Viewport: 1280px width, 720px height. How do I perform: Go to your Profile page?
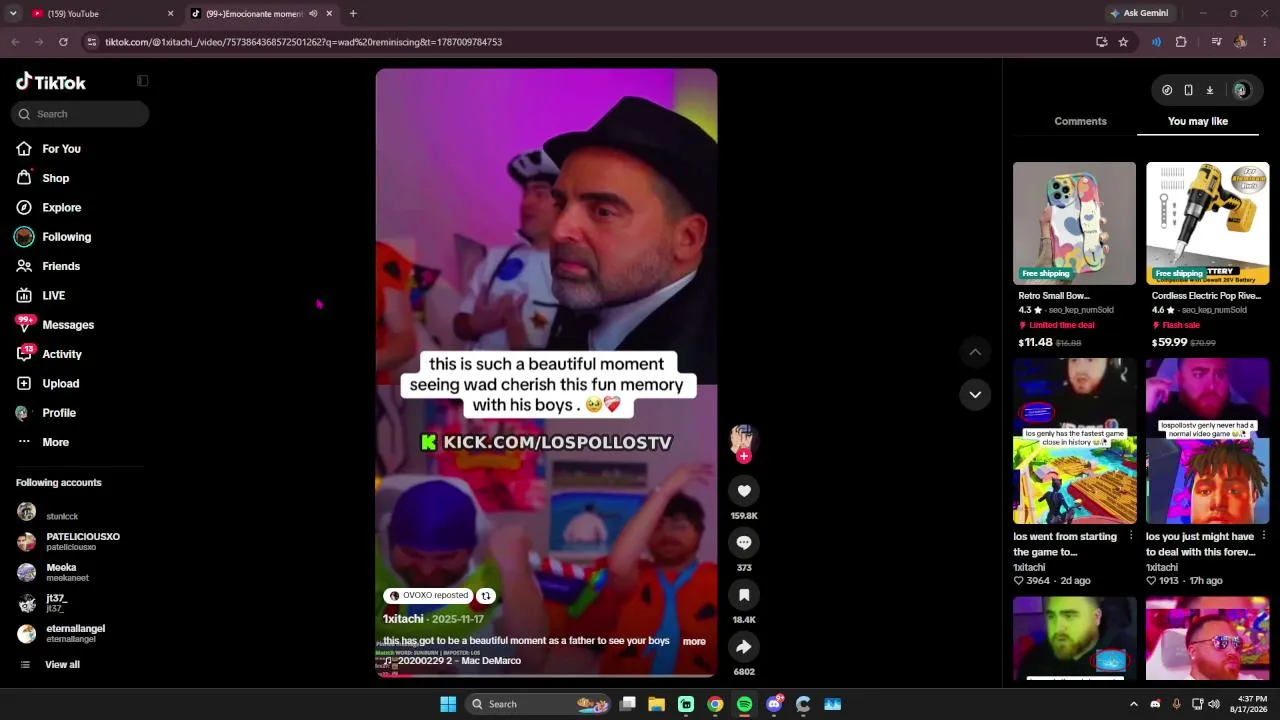pos(59,413)
